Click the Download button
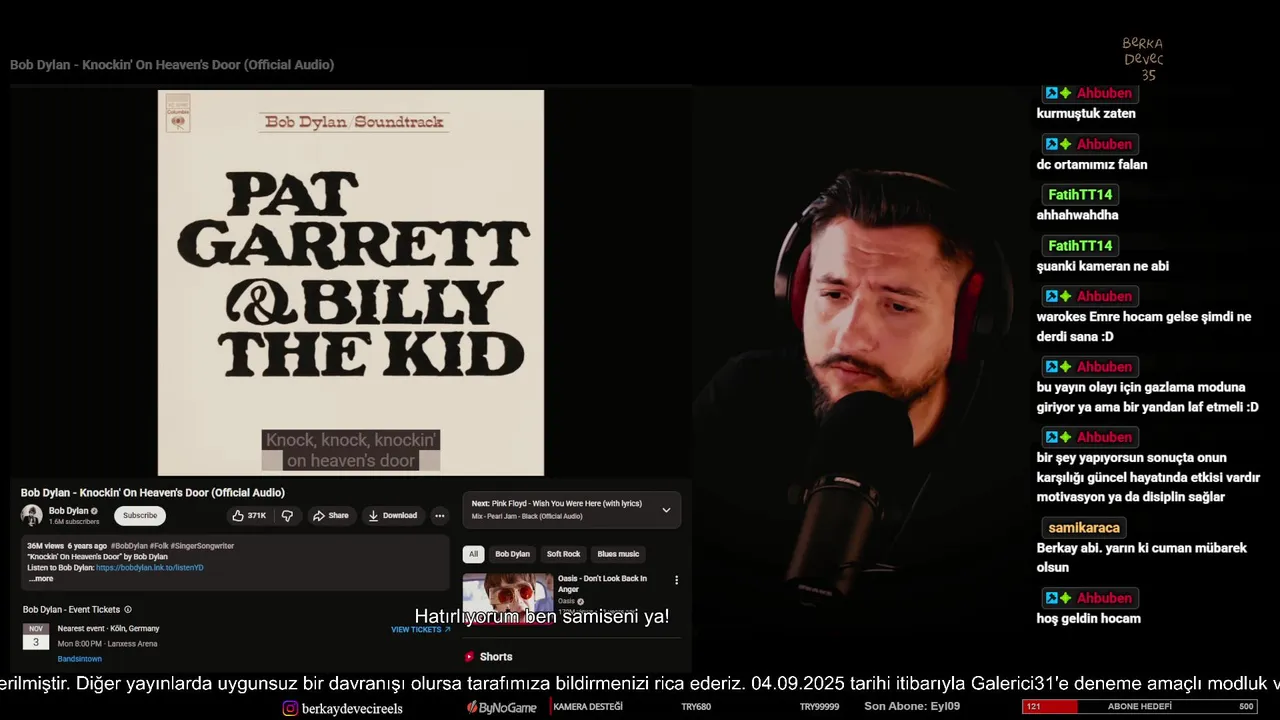This screenshot has height=720, width=1280. [x=393, y=516]
